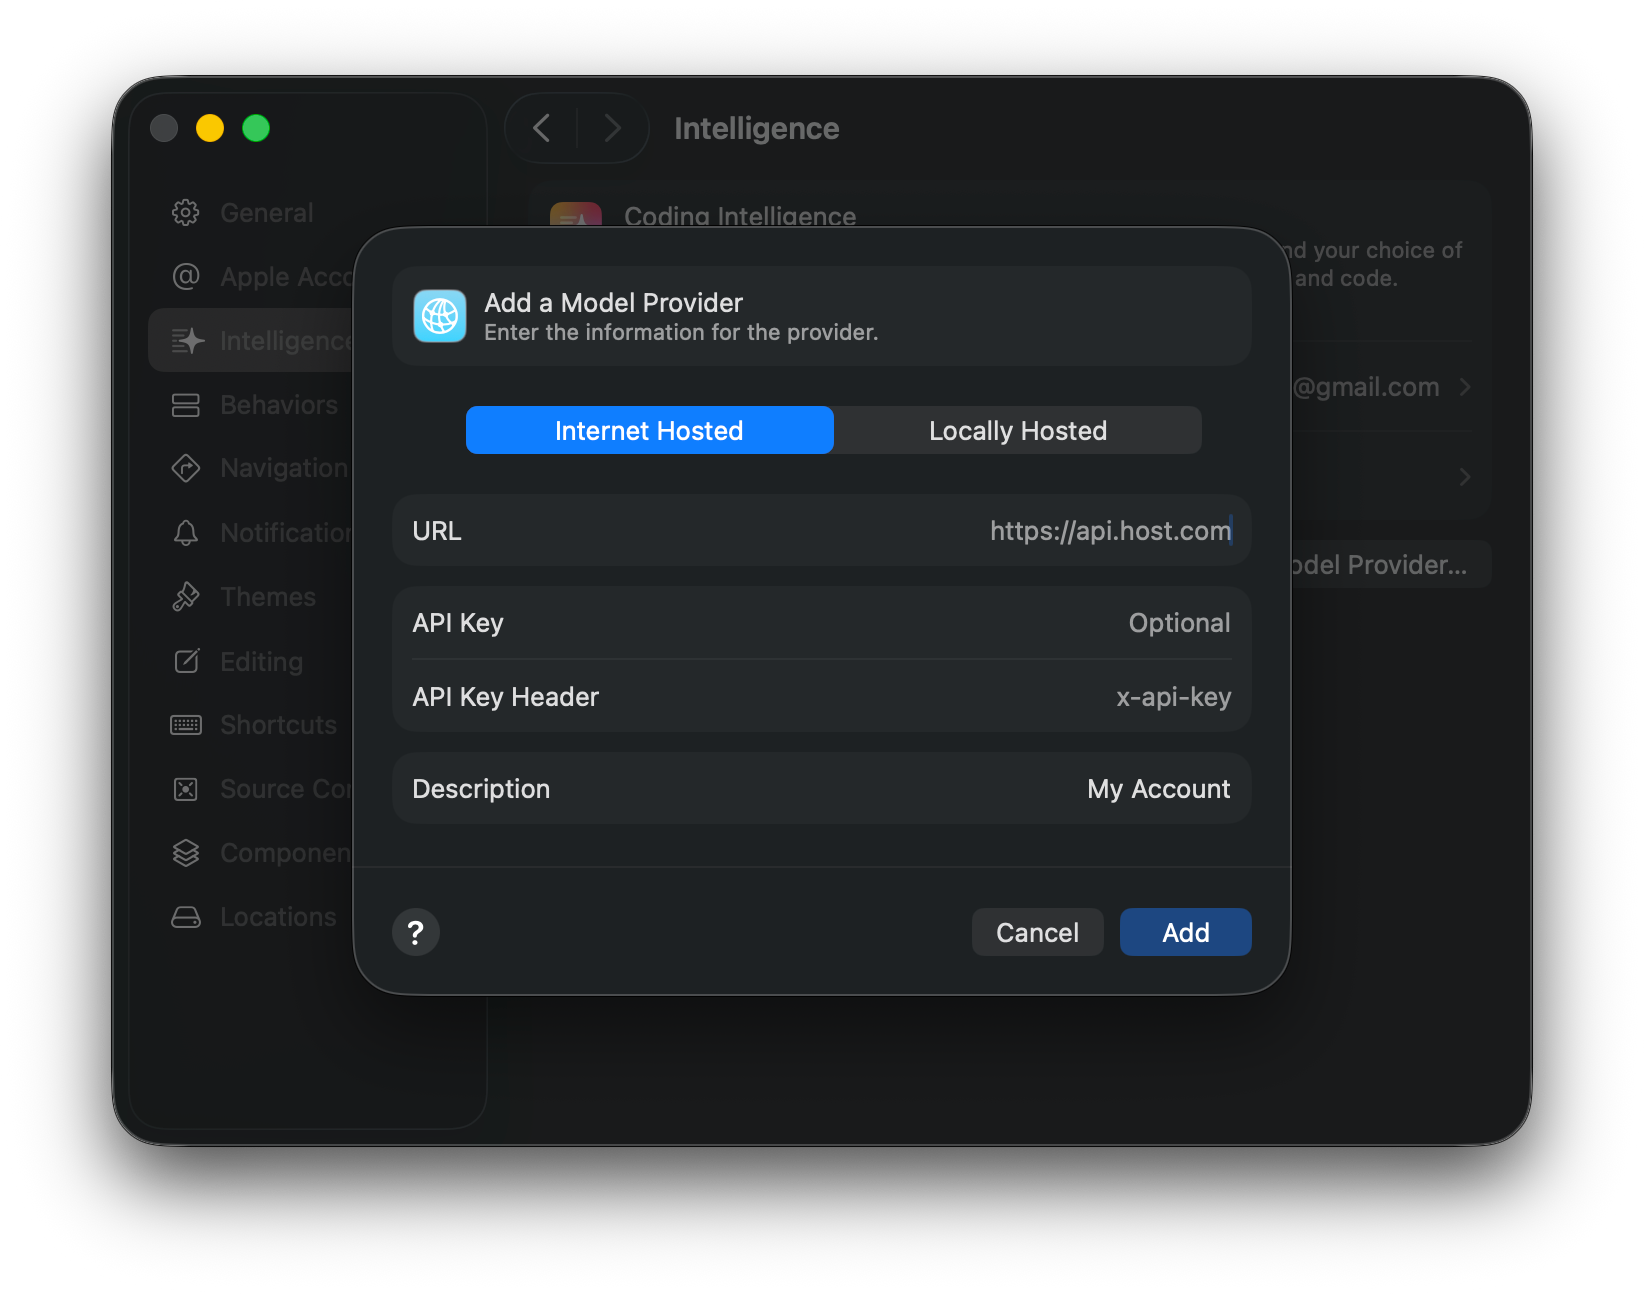The image size is (1644, 1294).
Task: Open Shortcuts using the keyboard icon
Action: pyautogui.click(x=186, y=724)
